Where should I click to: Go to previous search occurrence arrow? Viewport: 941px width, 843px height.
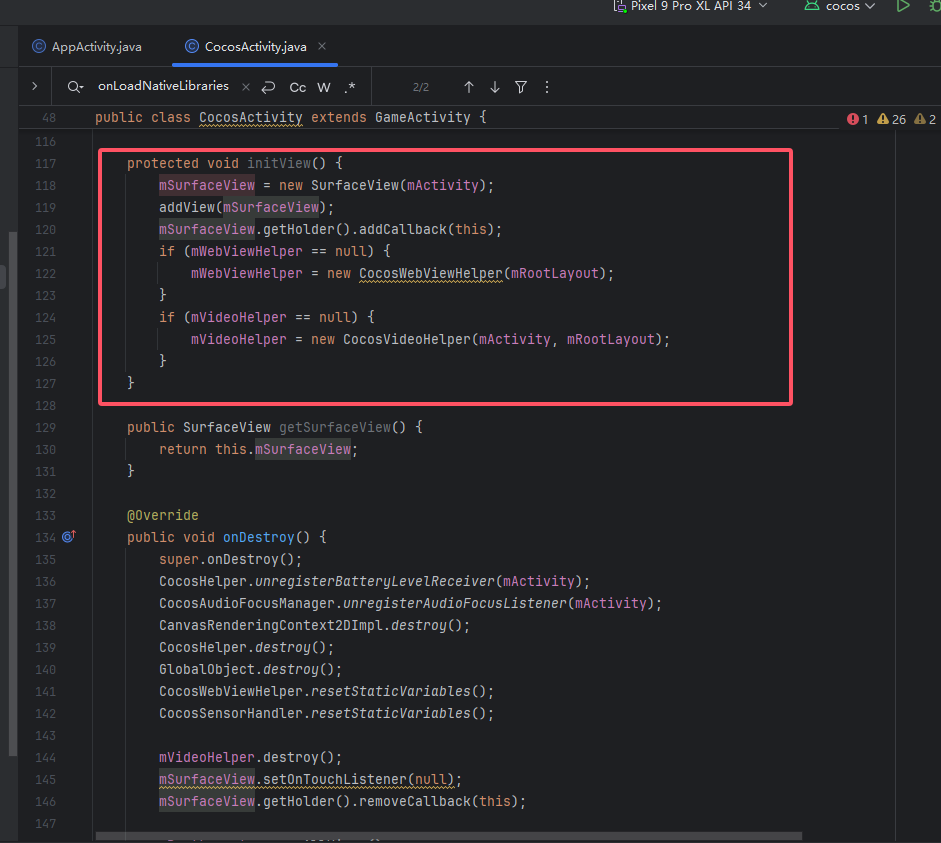(x=469, y=87)
